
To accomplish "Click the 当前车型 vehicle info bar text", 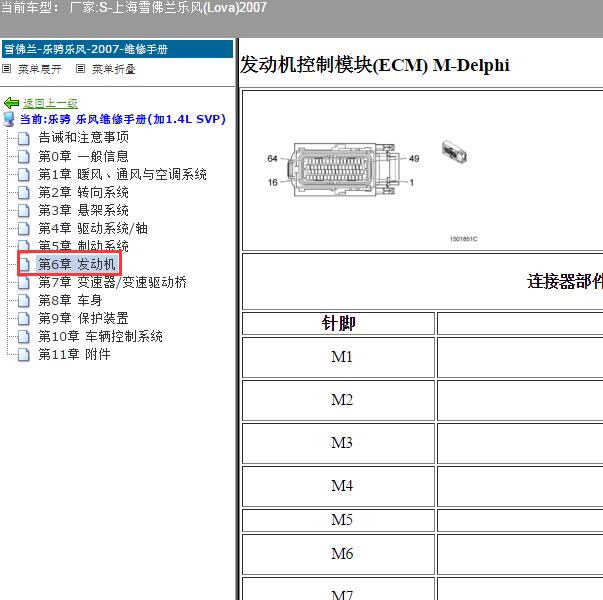I will pyautogui.click(x=134, y=7).
